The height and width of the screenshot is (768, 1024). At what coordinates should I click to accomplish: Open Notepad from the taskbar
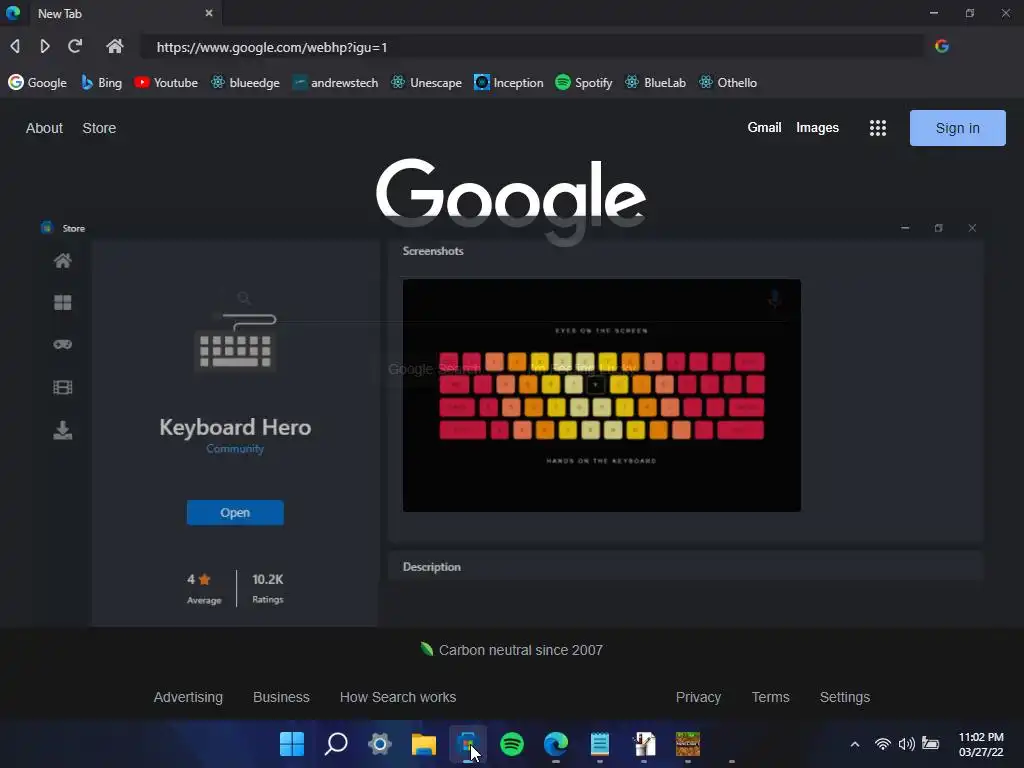(600, 743)
